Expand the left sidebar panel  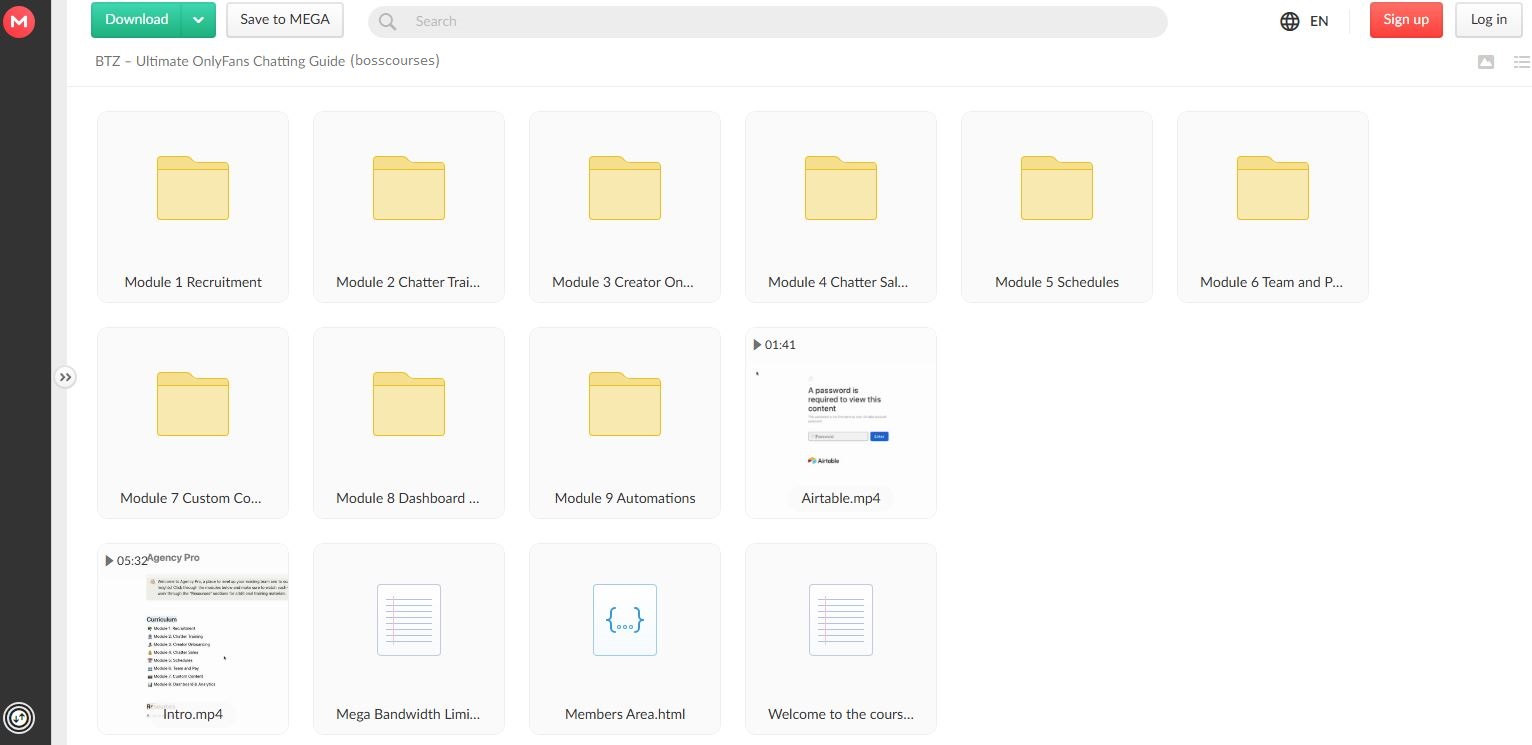point(65,377)
